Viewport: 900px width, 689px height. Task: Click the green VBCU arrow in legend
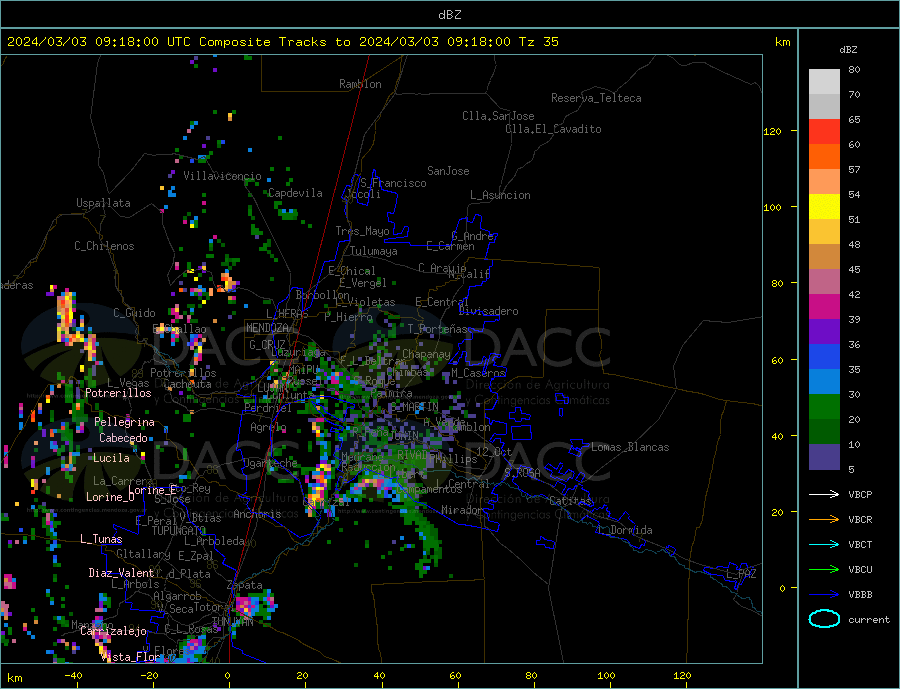point(824,570)
